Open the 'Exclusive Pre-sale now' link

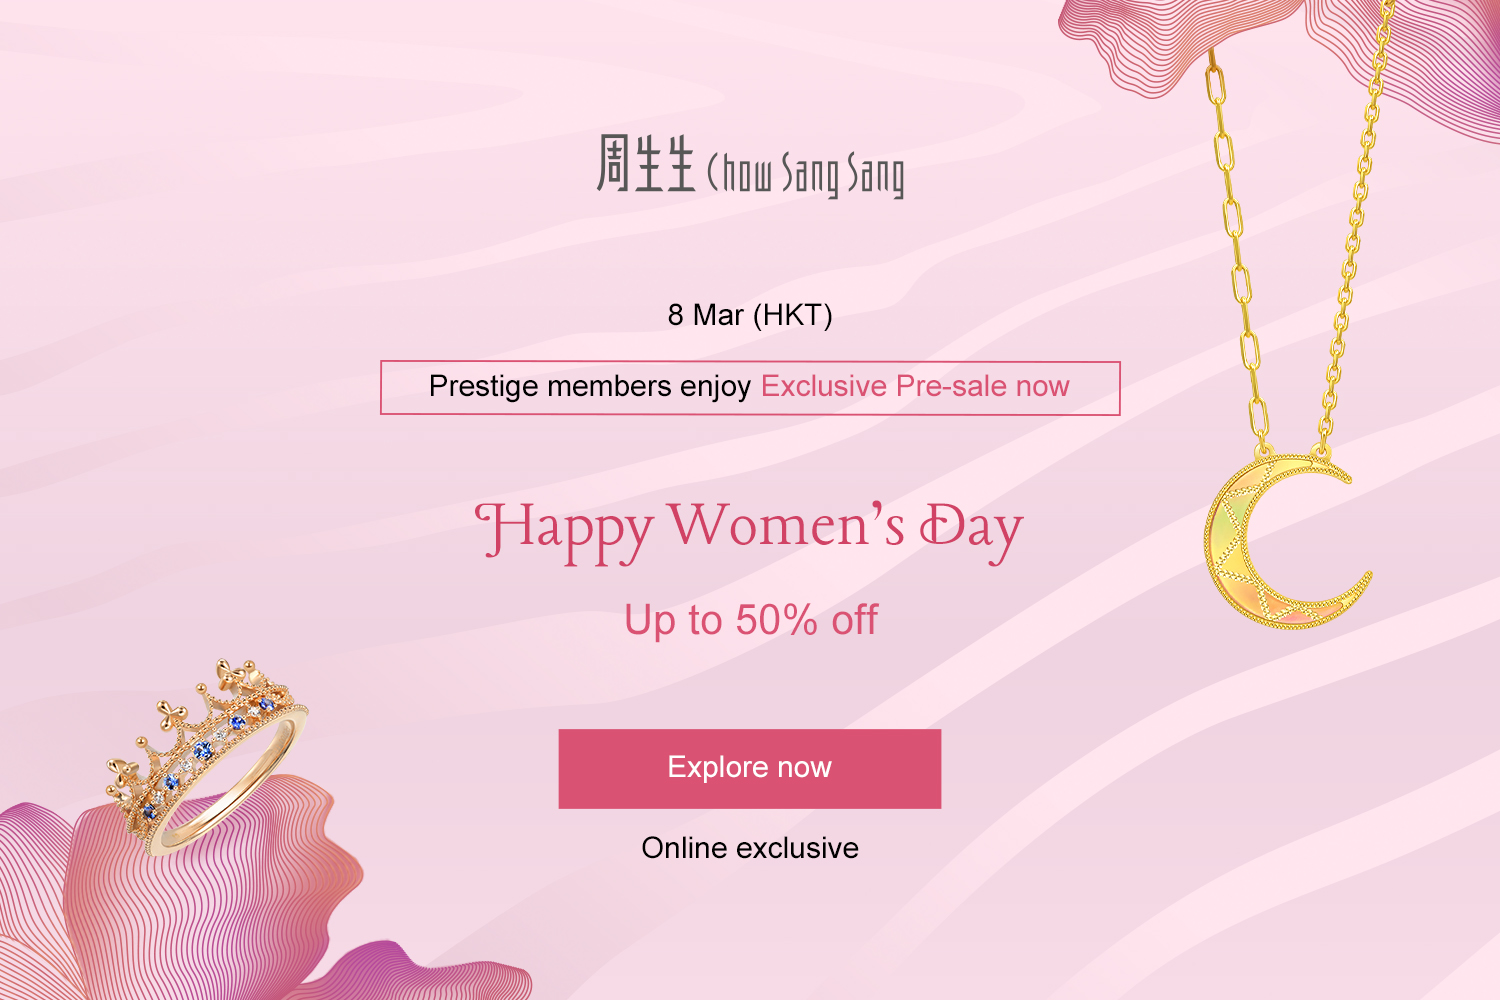pos(915,387)
